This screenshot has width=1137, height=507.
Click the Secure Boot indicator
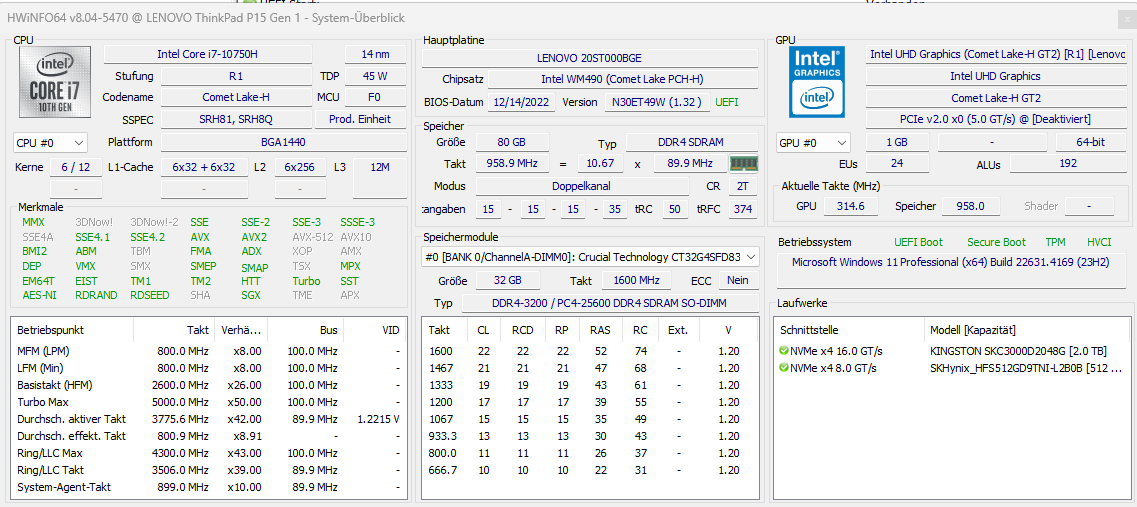pyautogui.click(x=997, y=242)
